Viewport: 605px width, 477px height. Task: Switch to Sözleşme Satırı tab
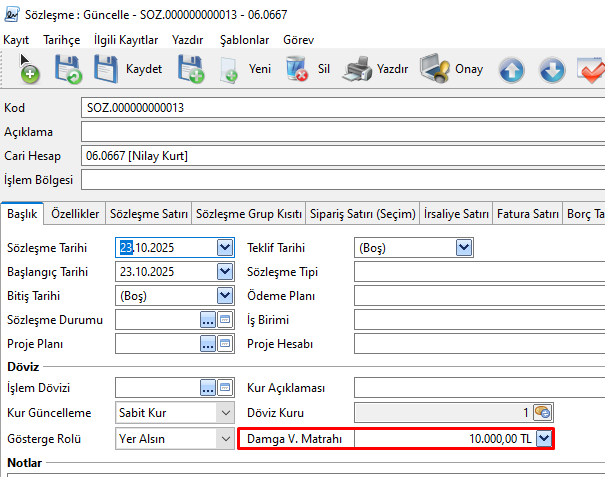tap(148, 214)
